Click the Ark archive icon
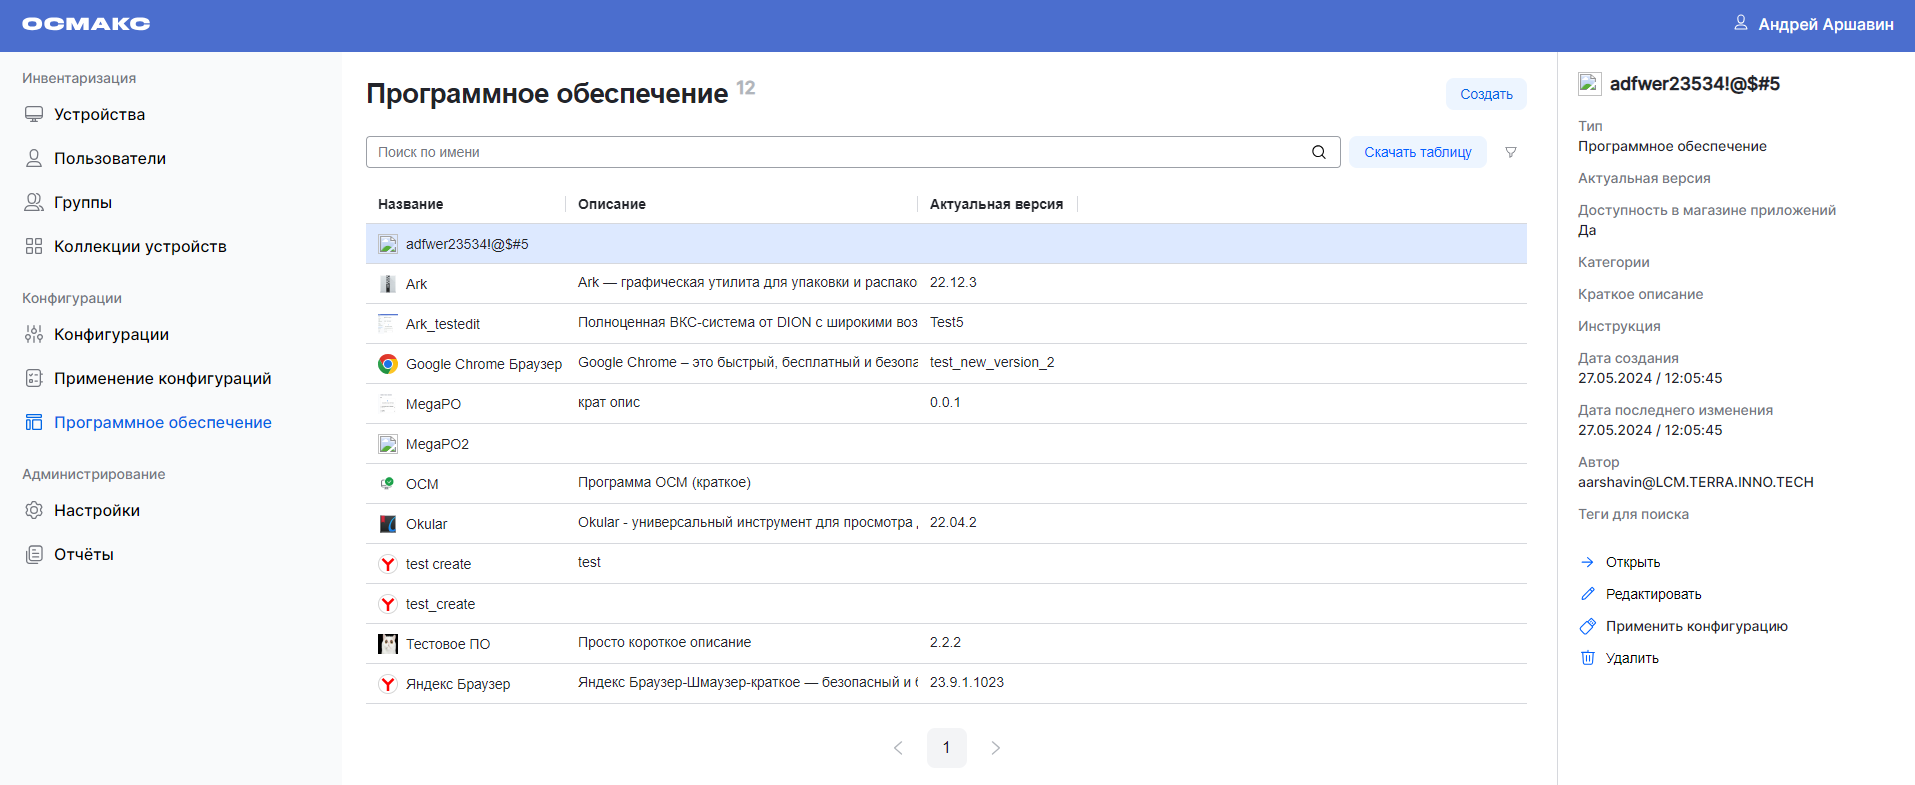1915x785 pixels. tap(387, 284)
